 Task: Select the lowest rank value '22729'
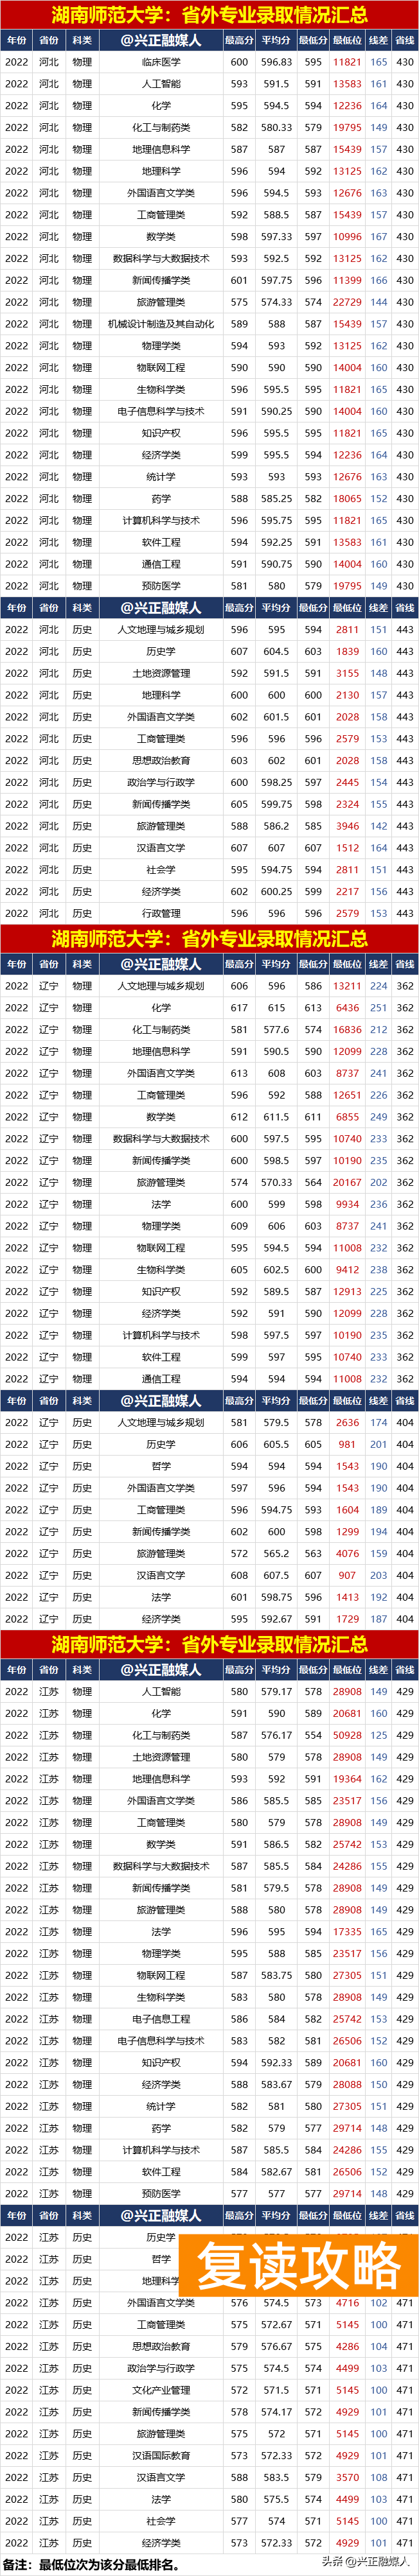click(x=347, y=302)
